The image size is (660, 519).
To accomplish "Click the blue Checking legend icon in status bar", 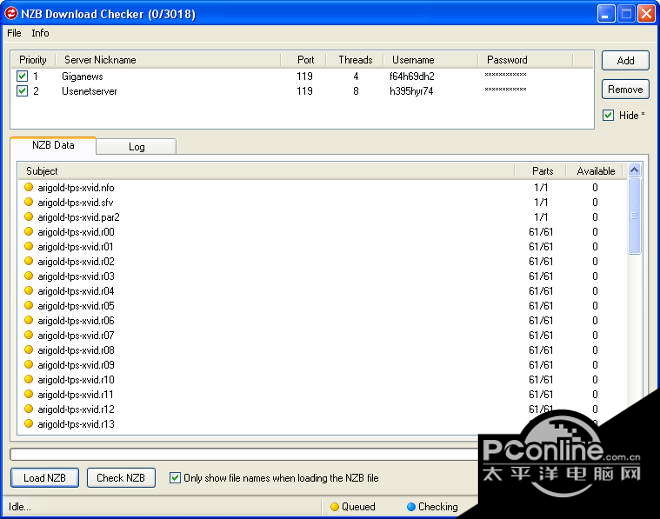I will coord(411,506).
